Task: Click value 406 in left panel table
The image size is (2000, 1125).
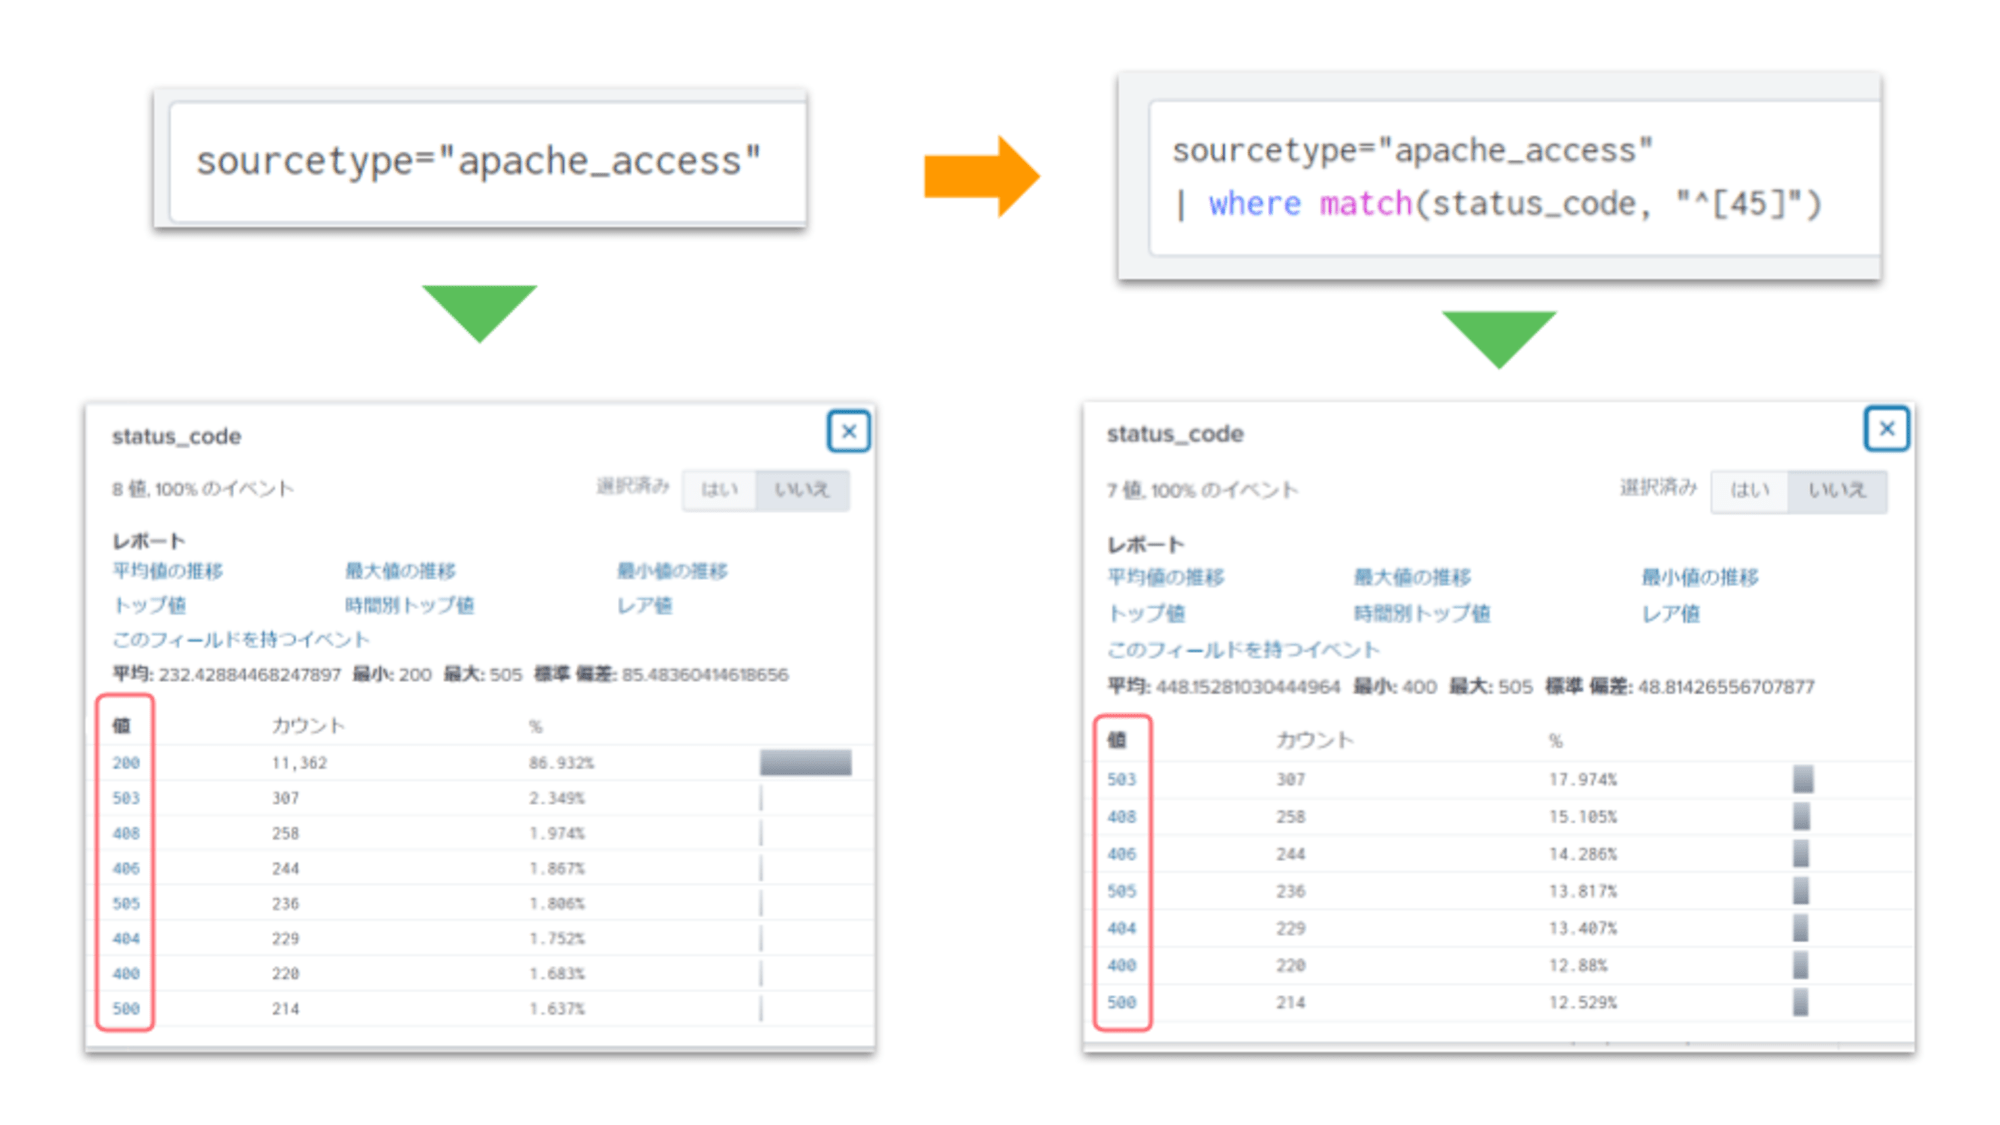Action: click(x=126, y=868)
